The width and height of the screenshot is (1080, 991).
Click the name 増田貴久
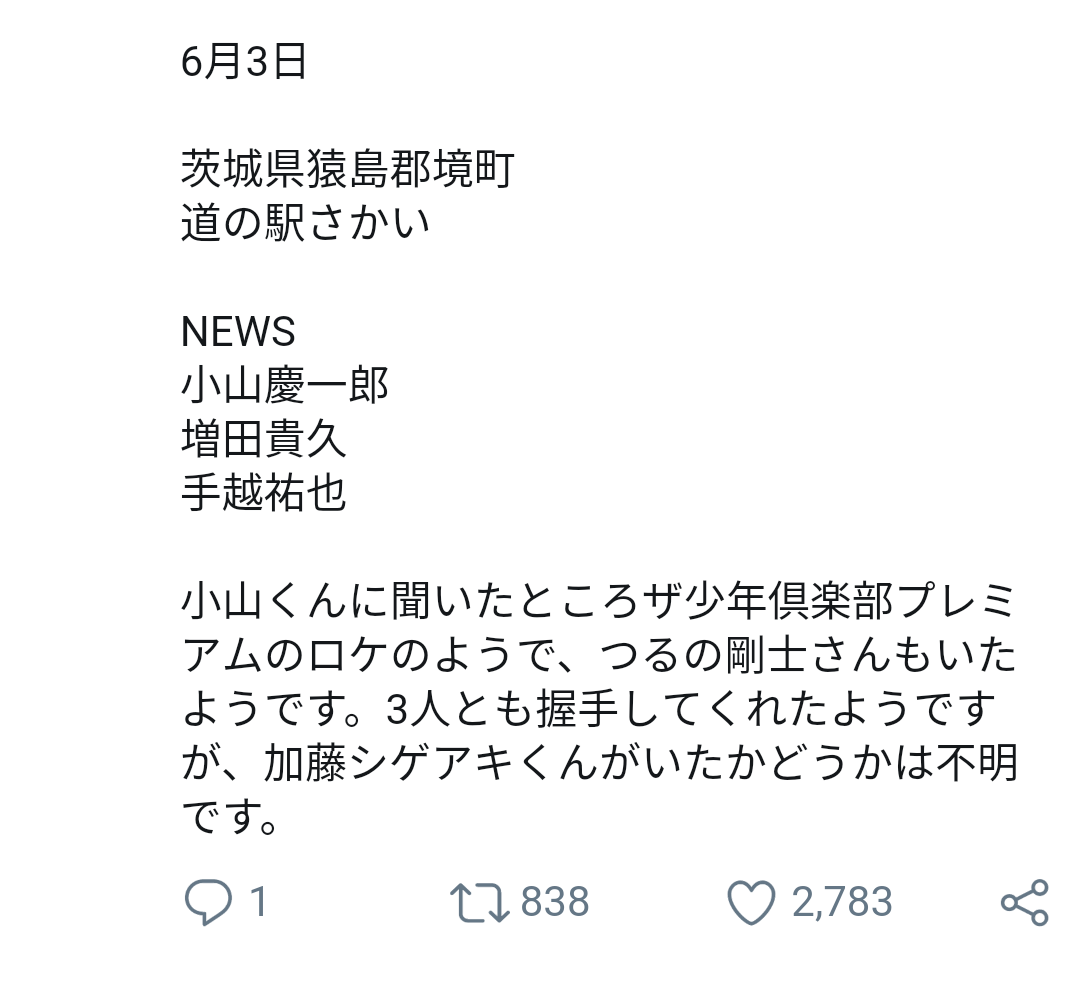click(x=264, y=439)
